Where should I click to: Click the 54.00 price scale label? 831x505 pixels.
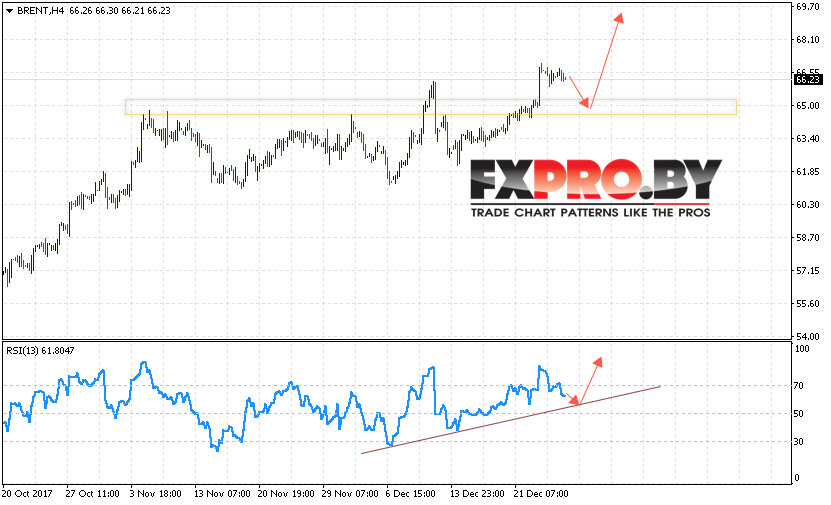click(808, 336)
